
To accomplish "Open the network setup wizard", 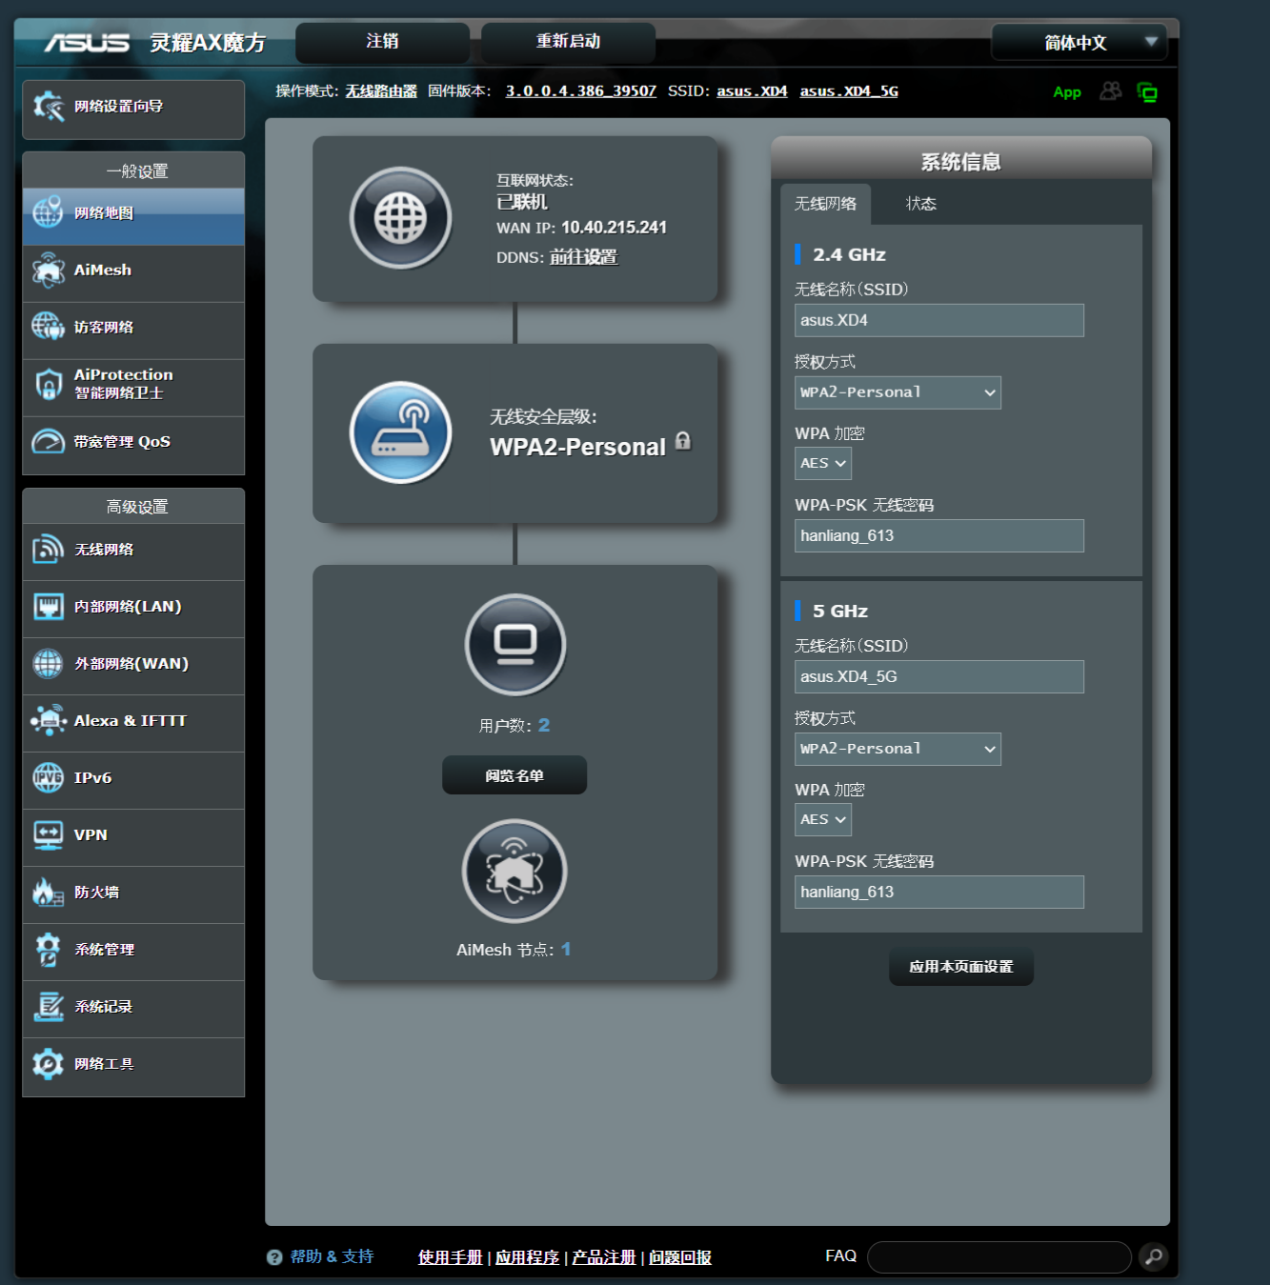I will (133, 109).
